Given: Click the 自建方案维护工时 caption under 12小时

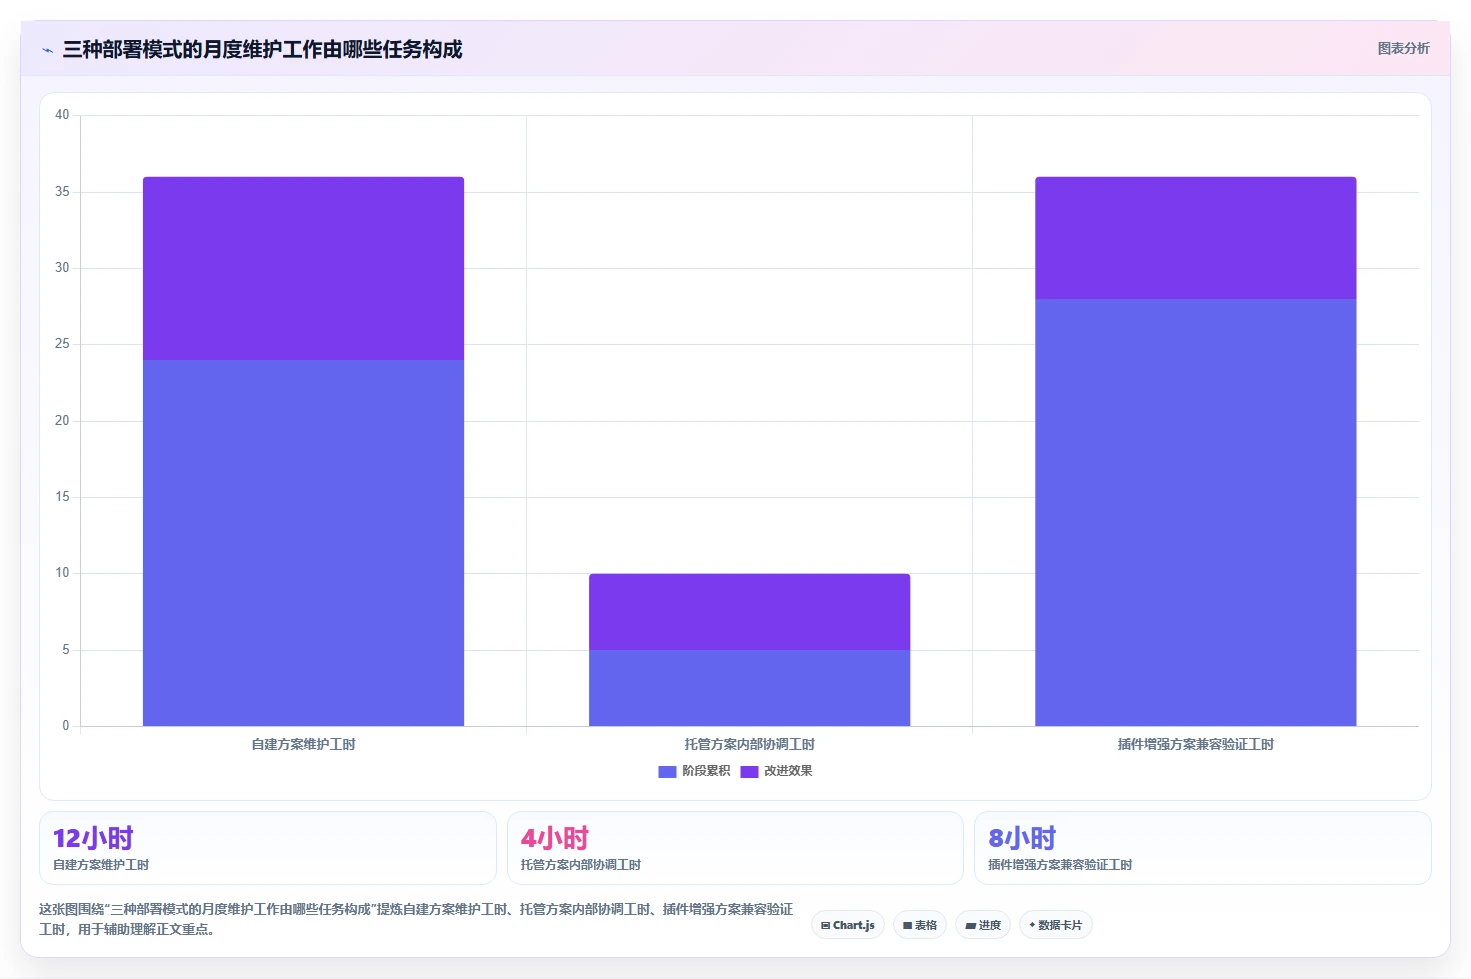Looking at the screenshot, I should coord(101,865).
